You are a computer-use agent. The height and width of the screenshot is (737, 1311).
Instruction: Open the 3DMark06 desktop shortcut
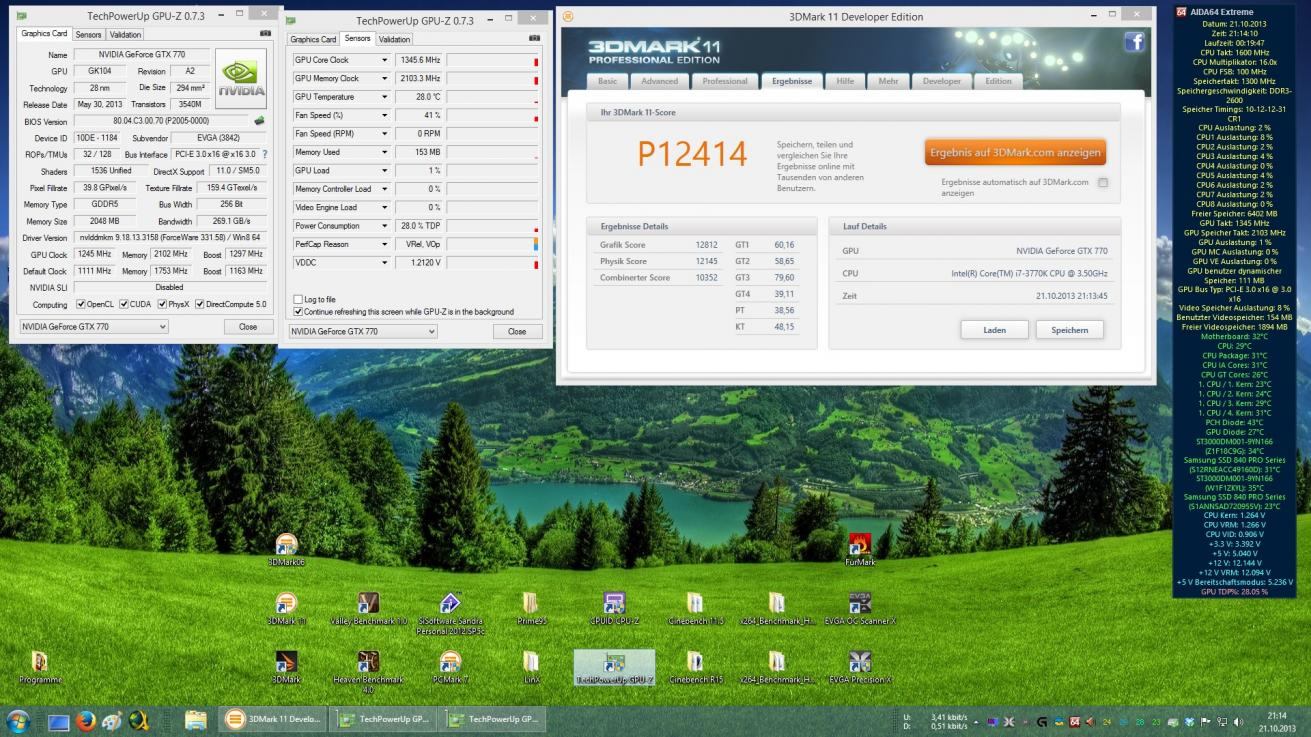286,551
